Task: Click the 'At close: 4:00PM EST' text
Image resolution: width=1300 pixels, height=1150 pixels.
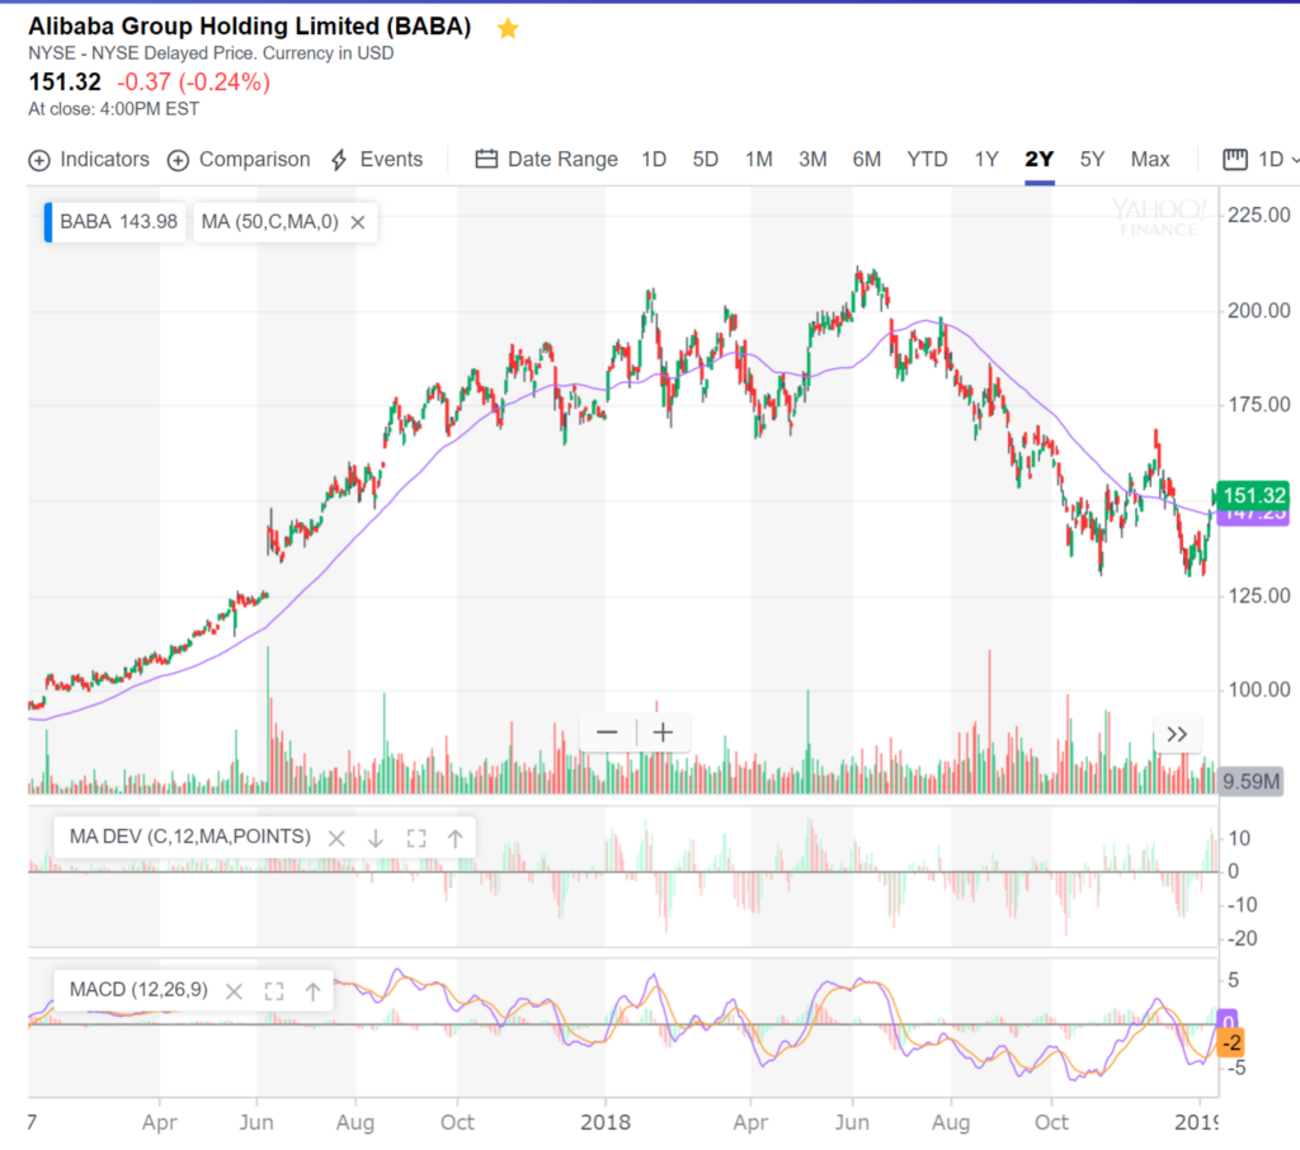Action: (114, 109)
